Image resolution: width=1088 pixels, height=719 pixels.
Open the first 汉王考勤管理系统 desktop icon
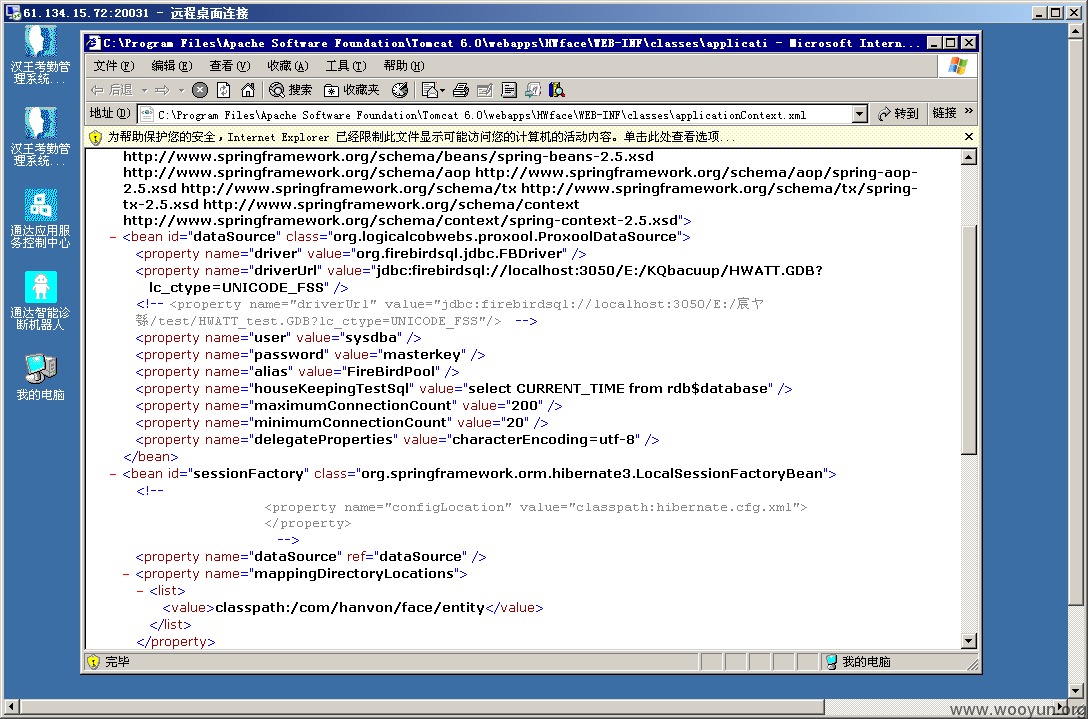[41, 54]
